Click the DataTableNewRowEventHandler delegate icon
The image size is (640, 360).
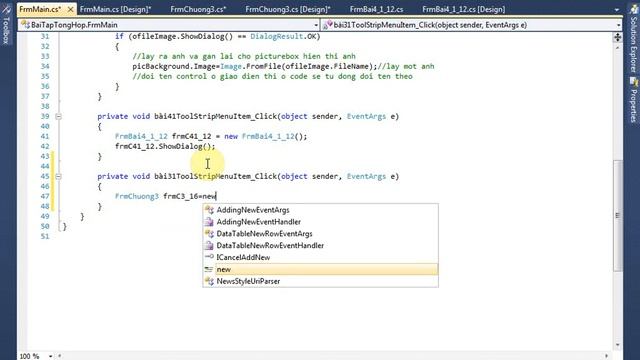click(209, 245)
